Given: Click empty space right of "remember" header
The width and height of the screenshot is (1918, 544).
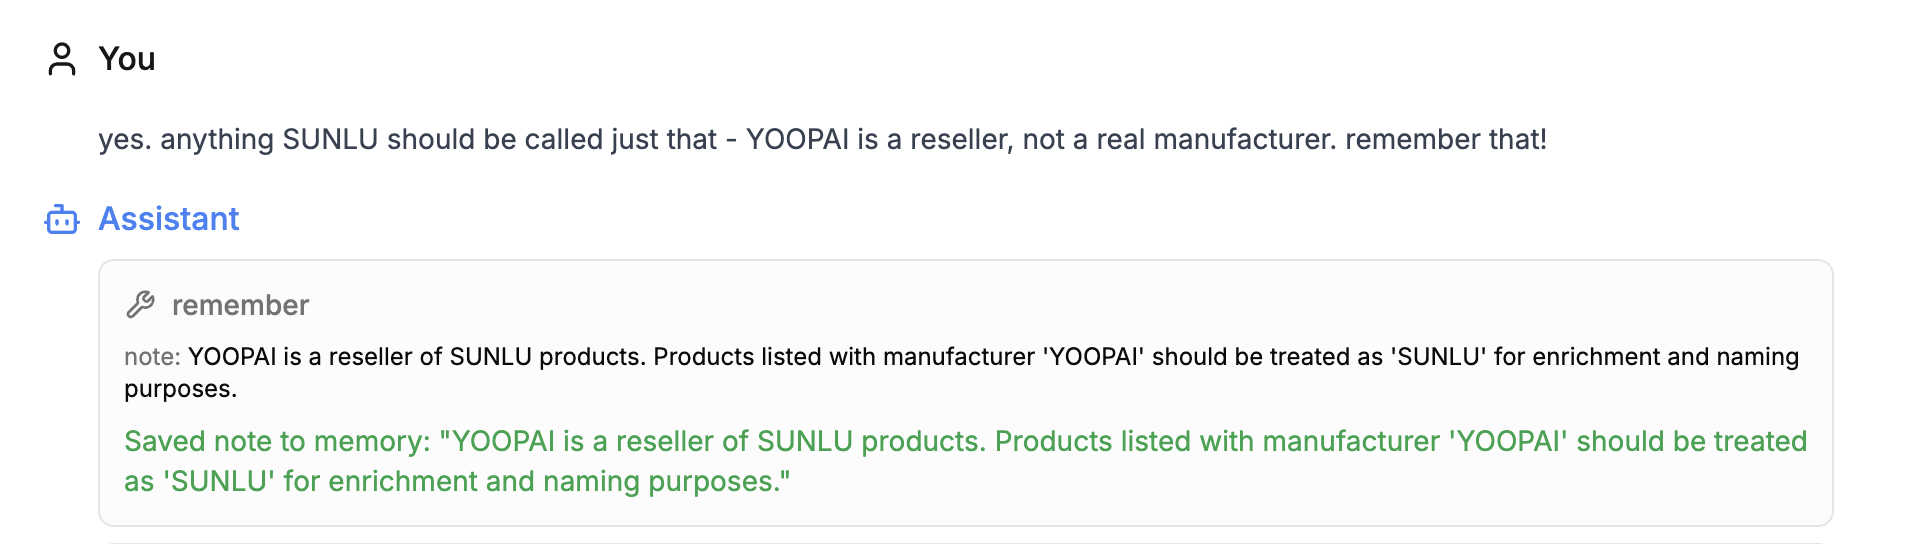Looking at the screenshot, I should click(x=1000, y=305).
